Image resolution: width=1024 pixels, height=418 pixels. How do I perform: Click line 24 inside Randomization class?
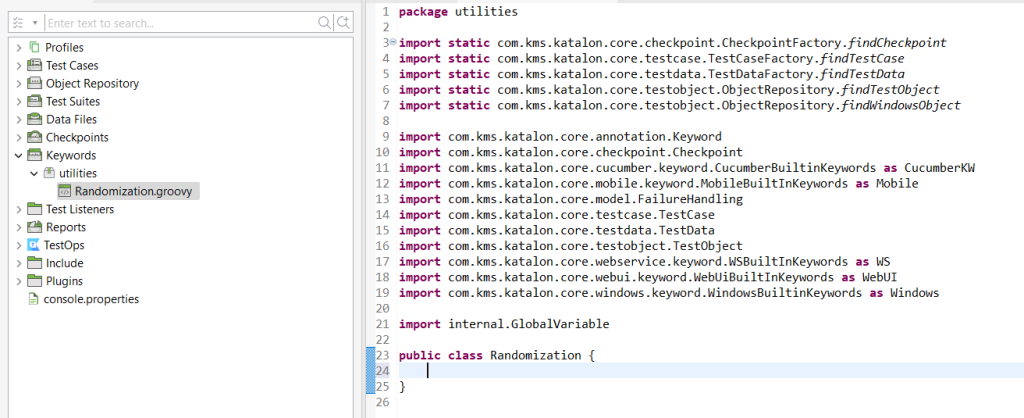600,371
